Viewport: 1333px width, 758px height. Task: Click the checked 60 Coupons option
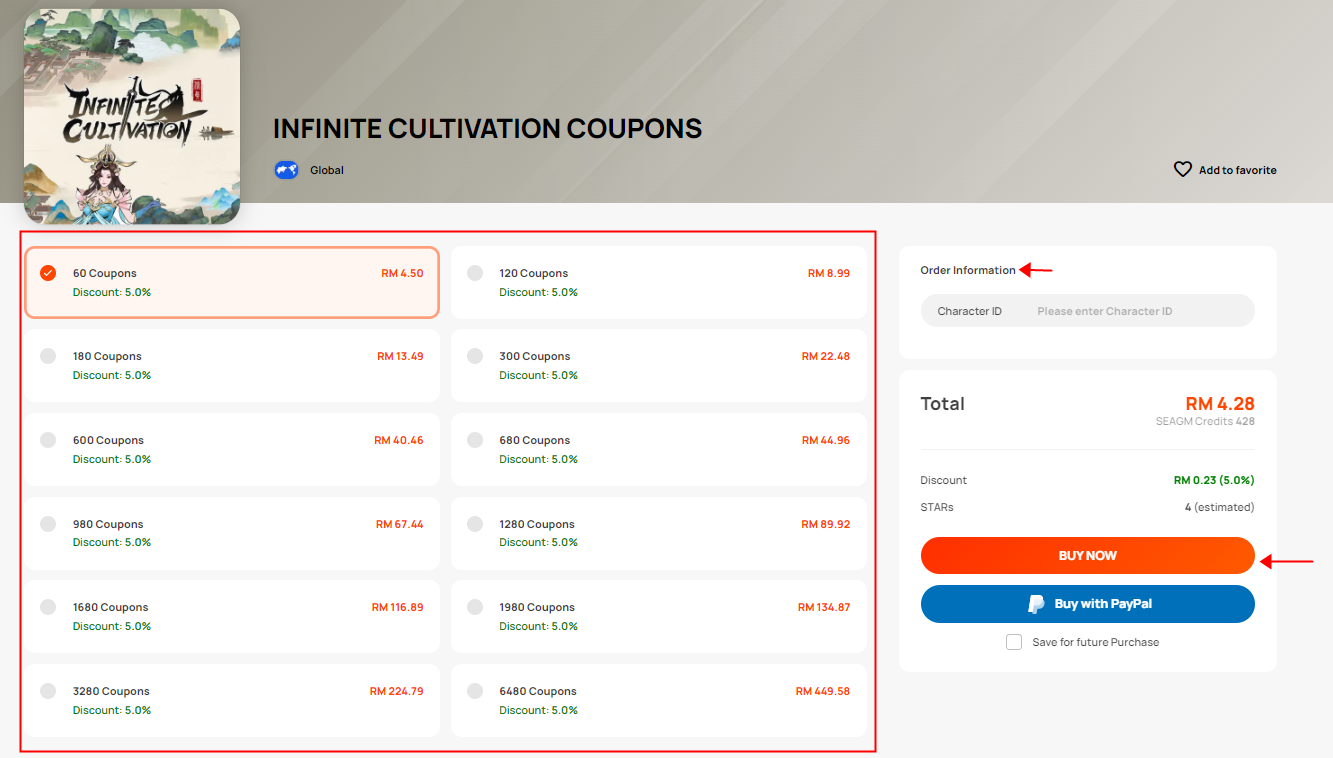click(232, 283)
